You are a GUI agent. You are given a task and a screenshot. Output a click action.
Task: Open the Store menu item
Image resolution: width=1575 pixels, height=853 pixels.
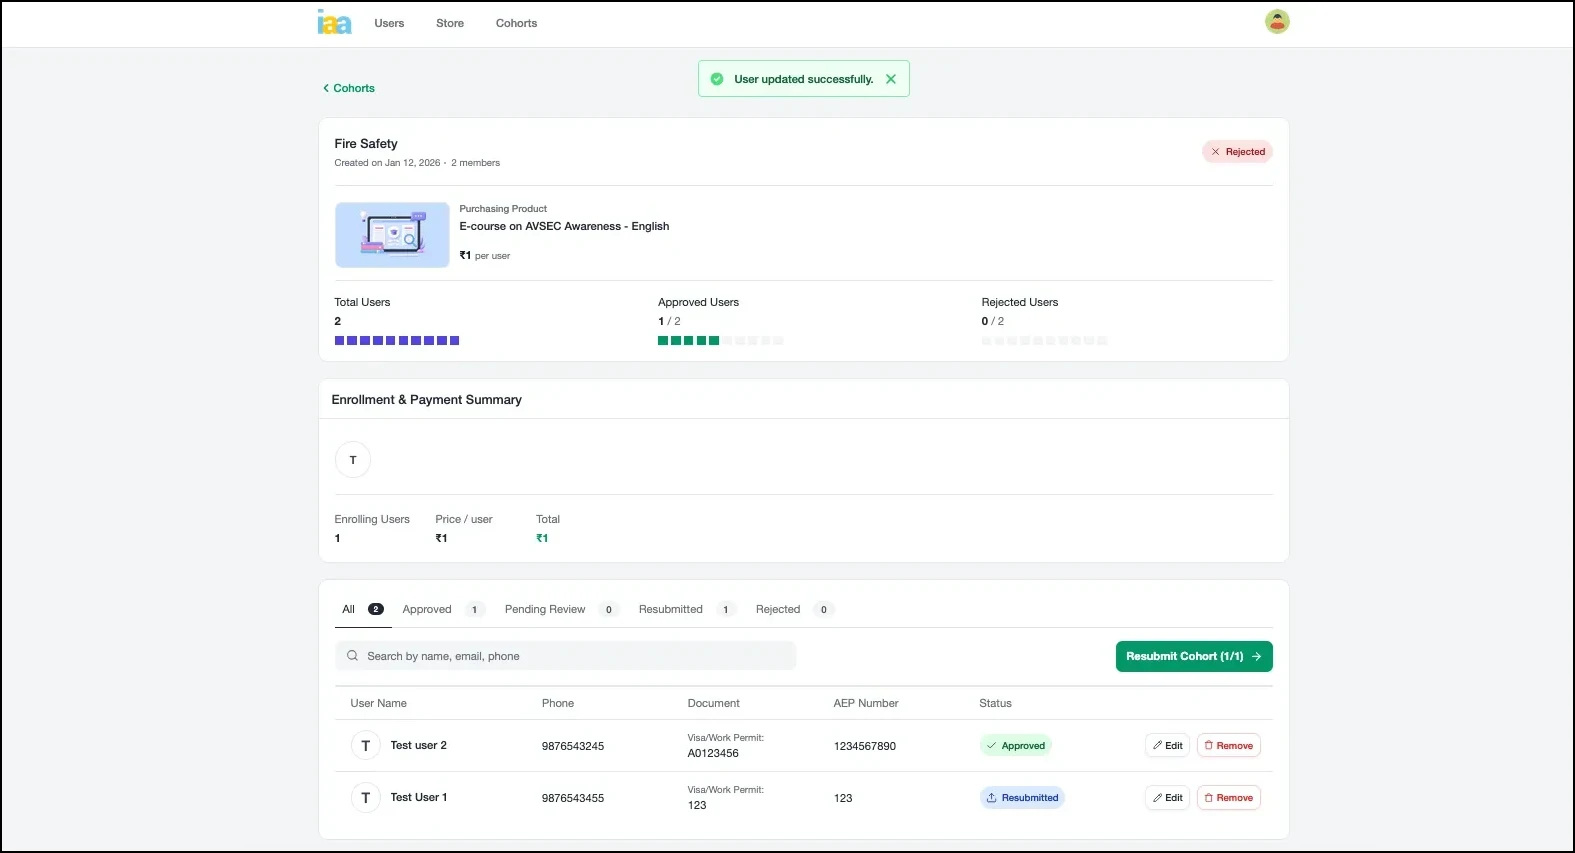point(450,23)
